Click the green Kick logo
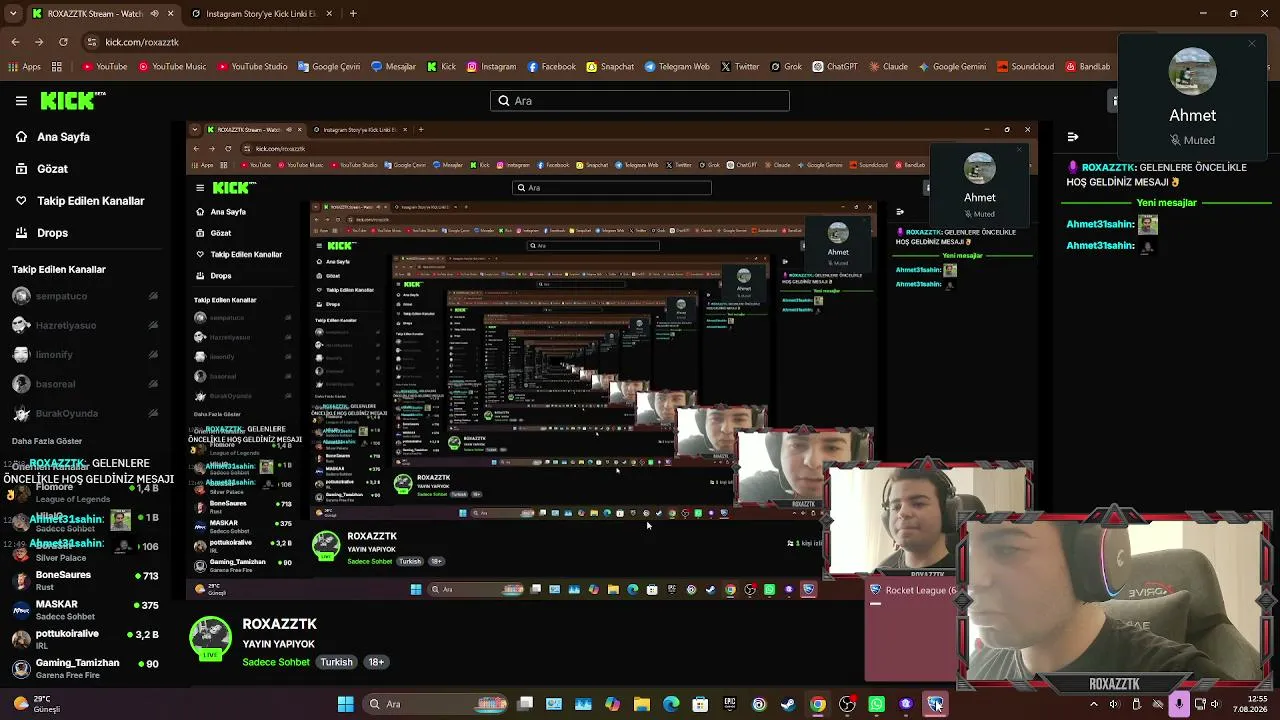This screenshot has width=1280, height=720. 73,100
